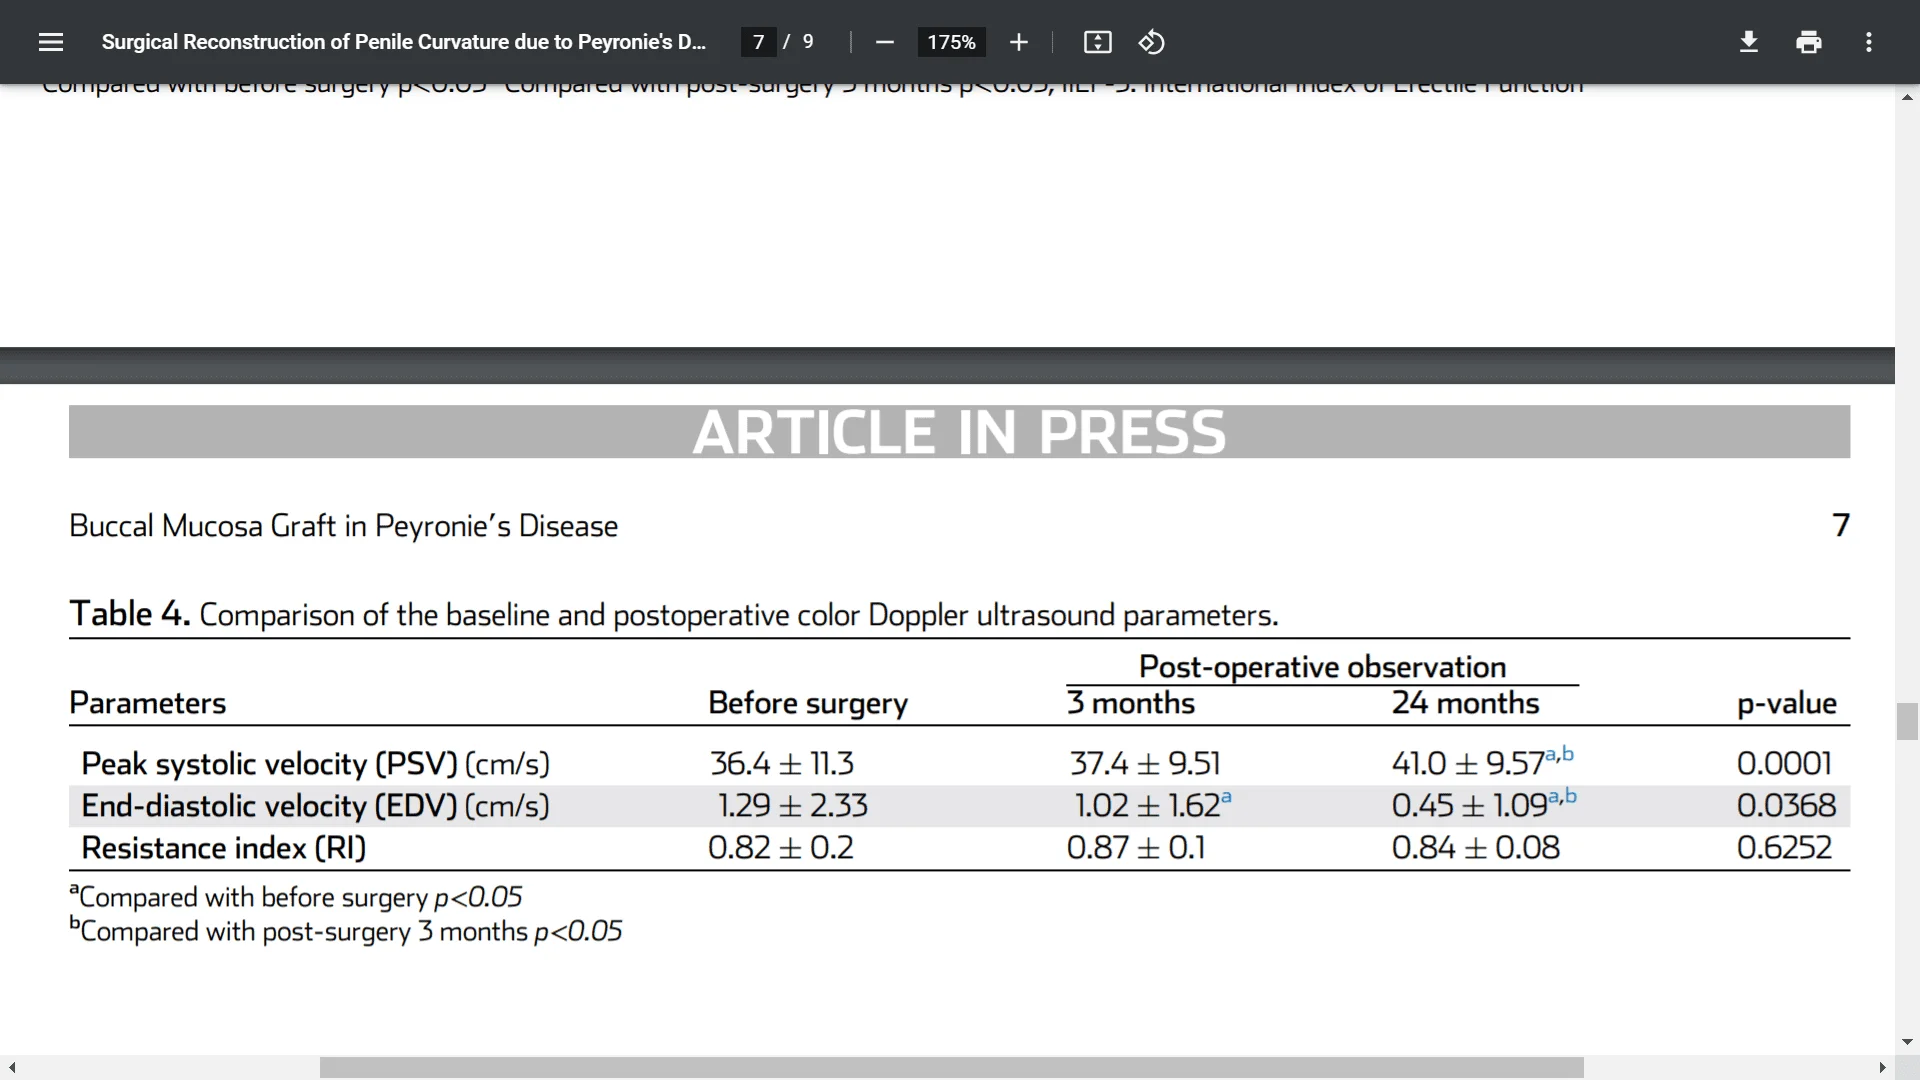Screen dimensions: 1920x1080
Task: Click the document title in toolbar
Action: pyautogui.click(x=403, y=42)
